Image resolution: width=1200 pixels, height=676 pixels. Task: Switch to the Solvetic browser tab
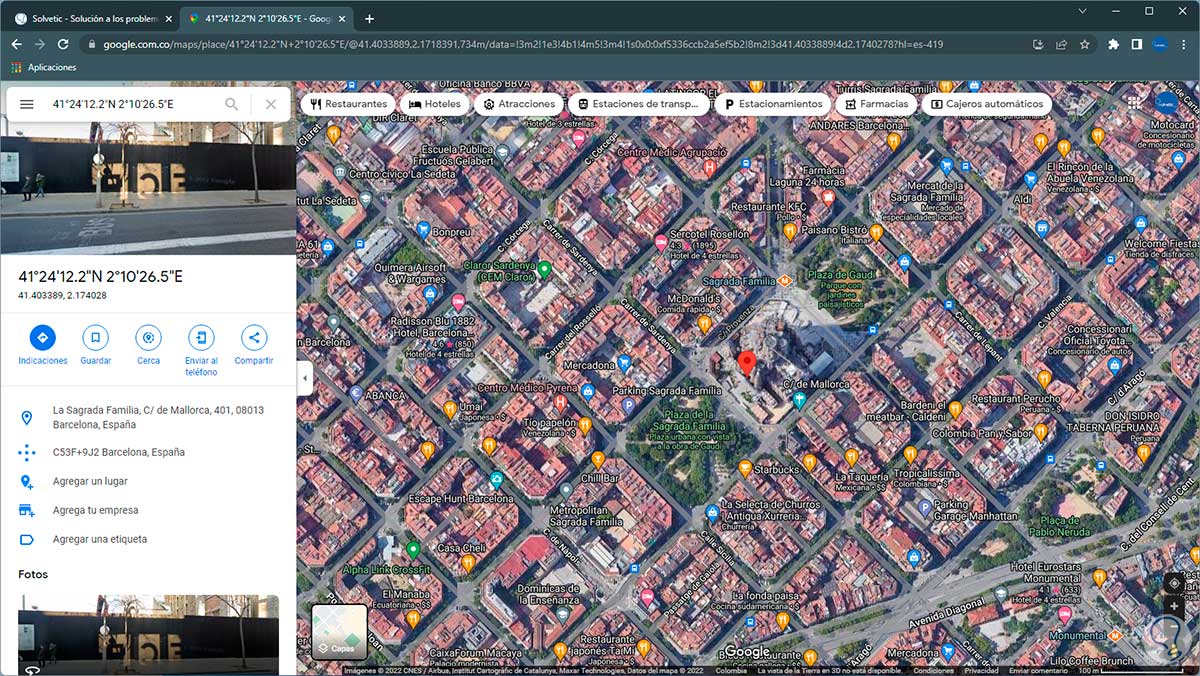click(92, 19)
